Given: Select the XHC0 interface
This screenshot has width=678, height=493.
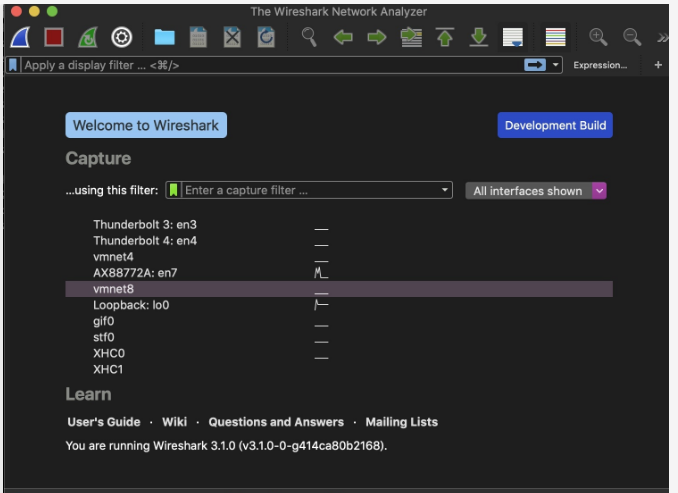Looking at the screenshot, I should click(x=109, y=353).
